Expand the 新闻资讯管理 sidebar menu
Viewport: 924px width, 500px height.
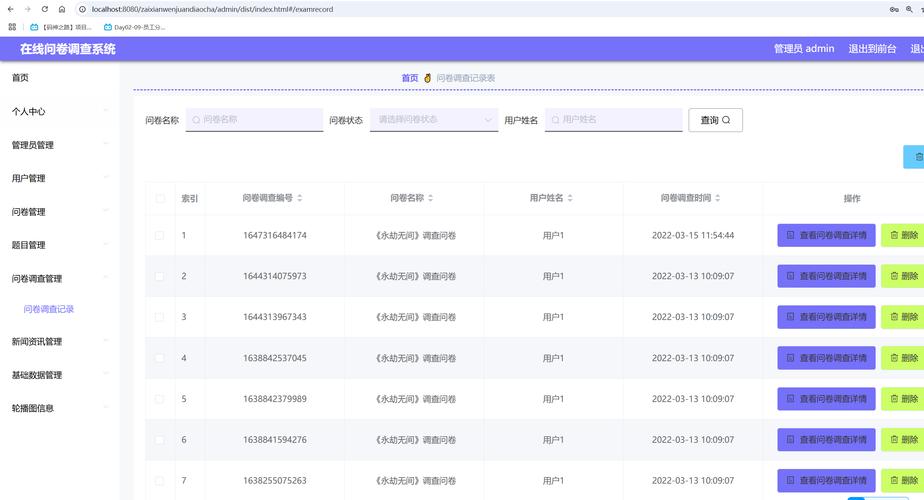(x=59, y=341)
